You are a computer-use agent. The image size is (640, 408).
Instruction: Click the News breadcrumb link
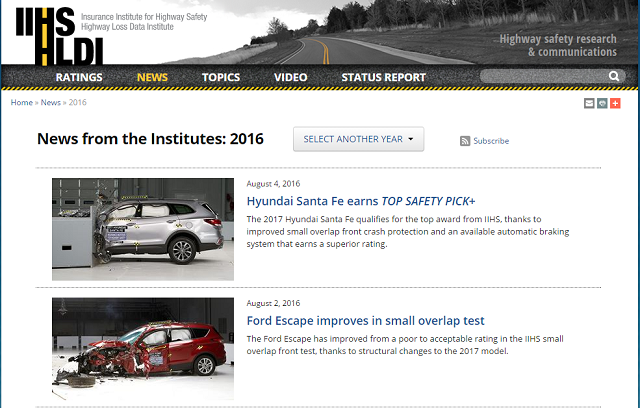[51, 102]
